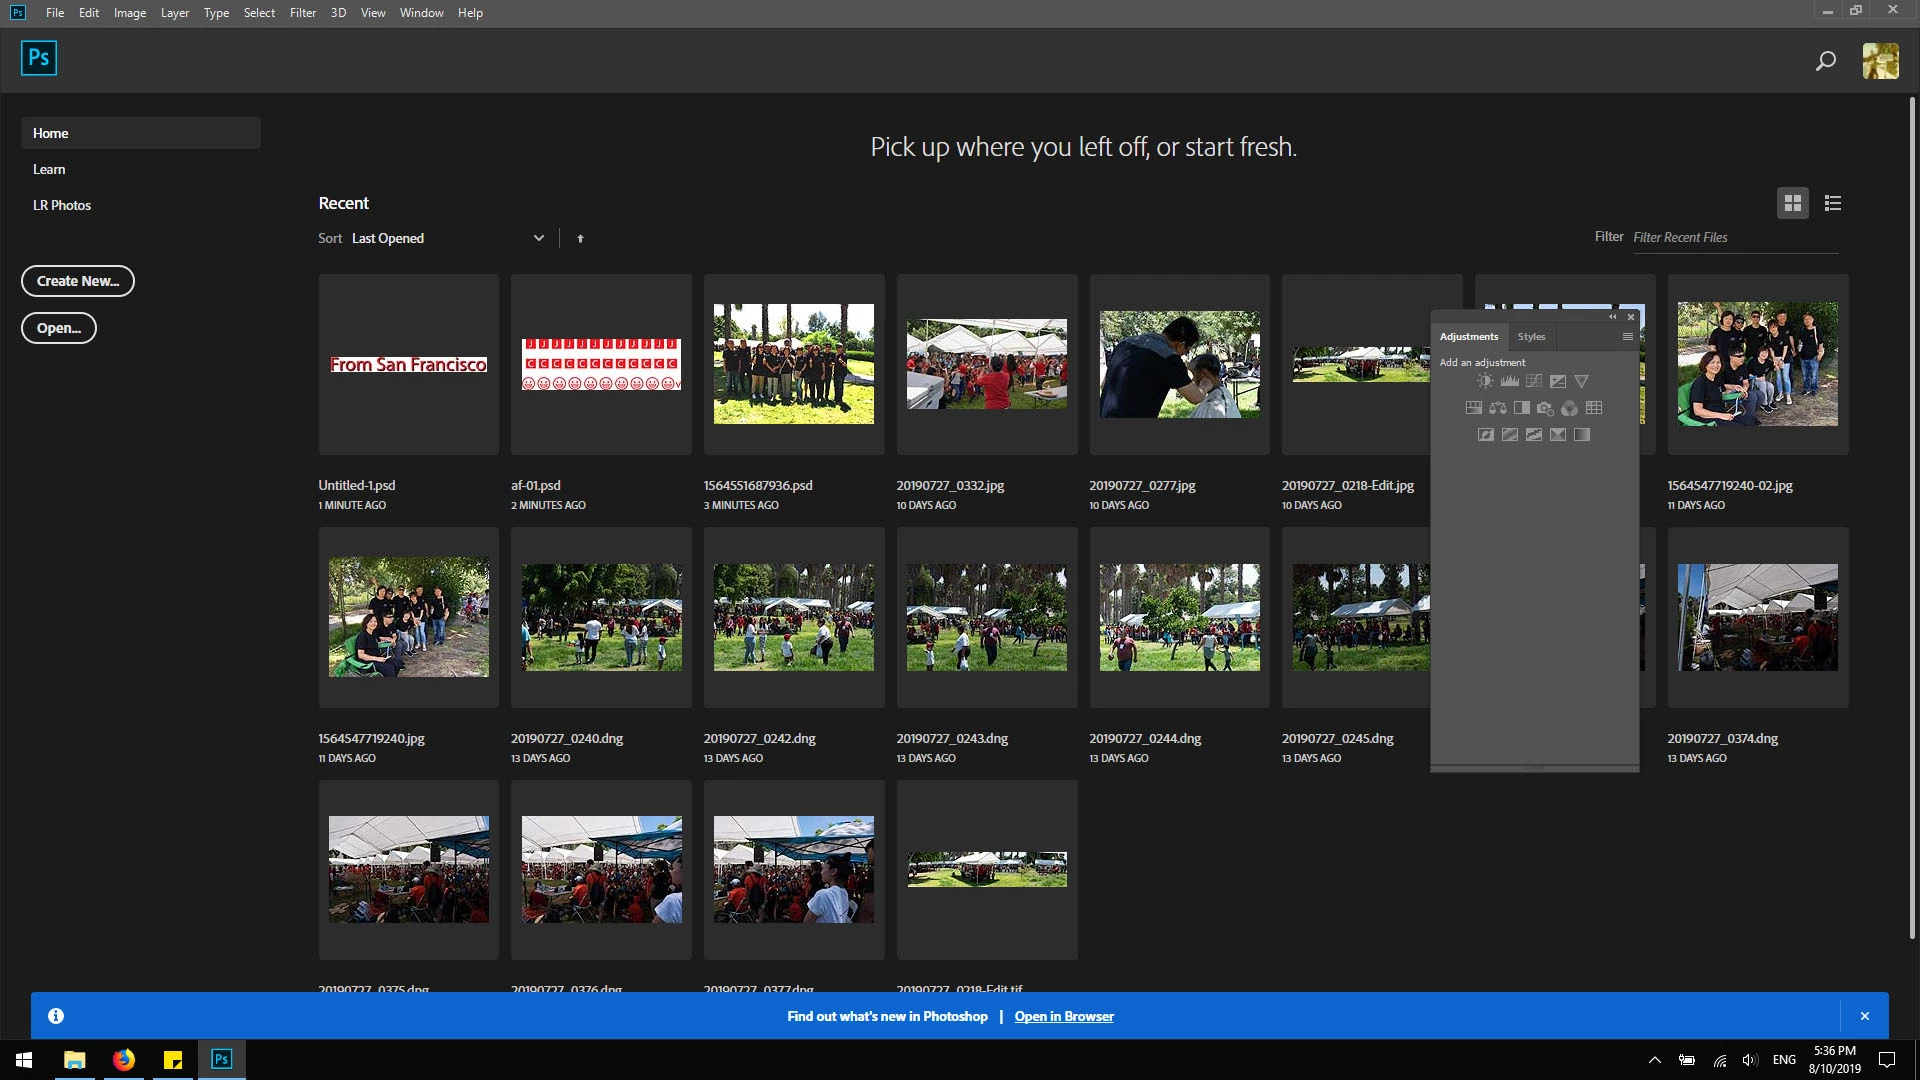Switch to the Styles tab

click(1531, 337)
